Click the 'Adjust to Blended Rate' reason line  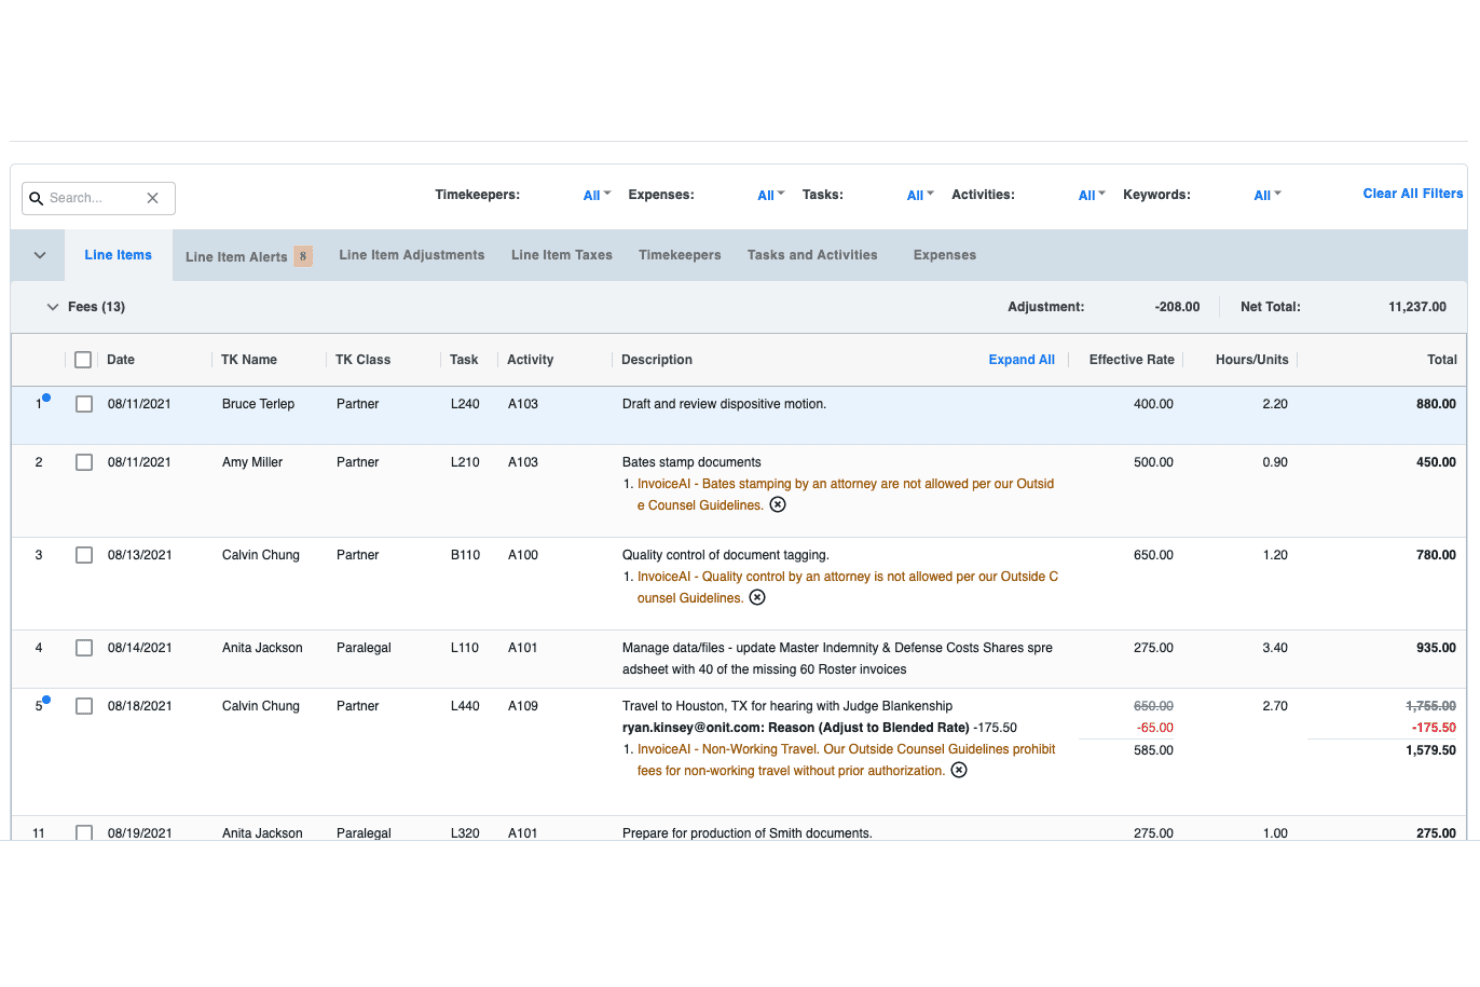(820, 728)
